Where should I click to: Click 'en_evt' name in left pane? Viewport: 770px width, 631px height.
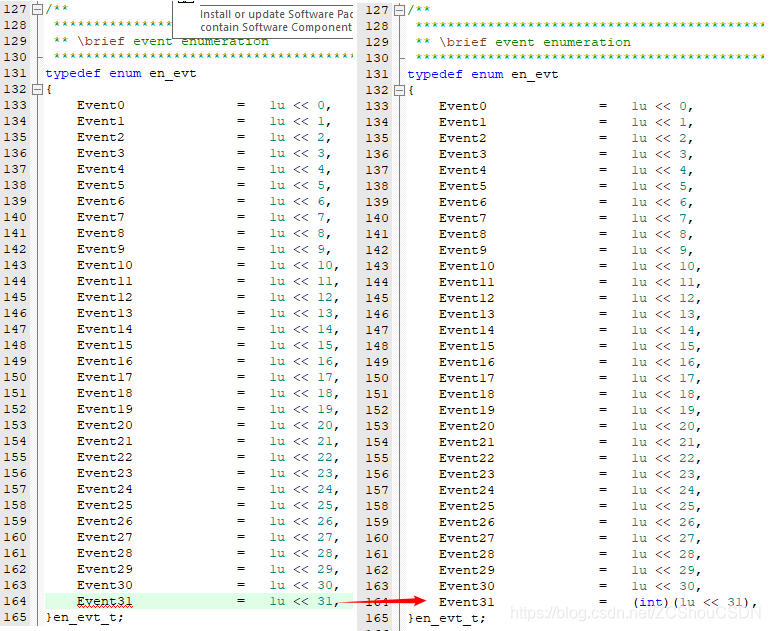pos(173,74)
